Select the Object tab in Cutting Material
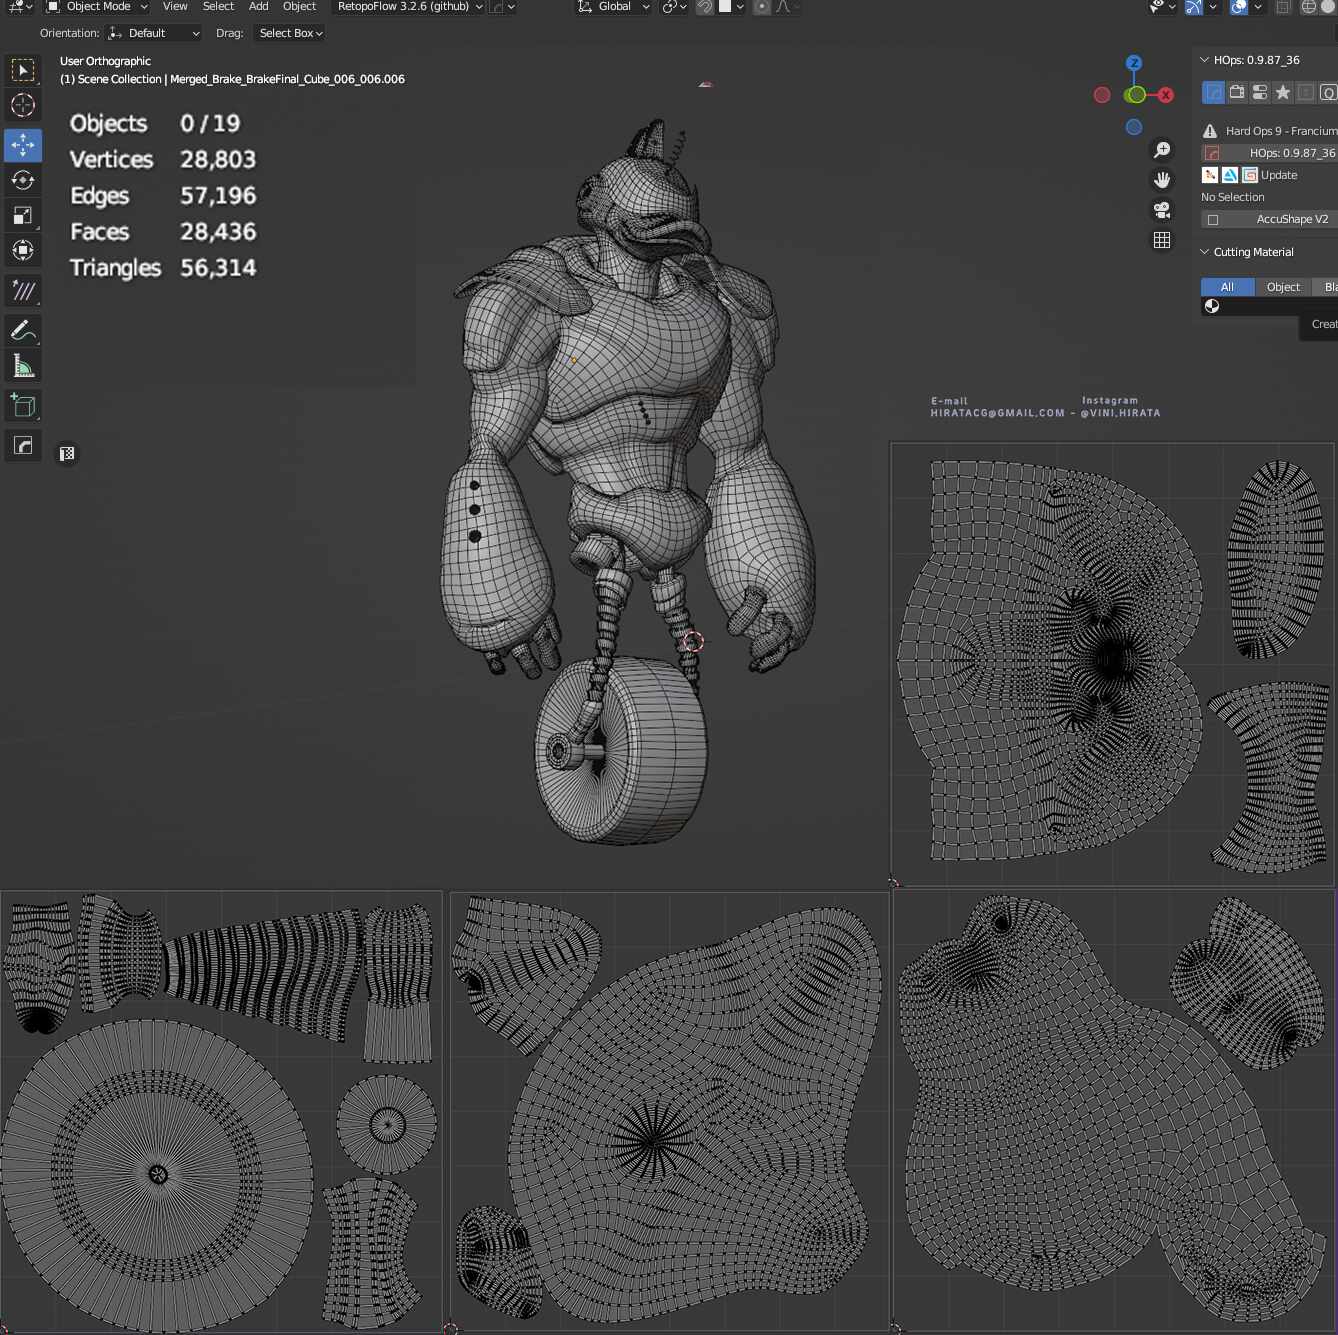 [1283, 287]
